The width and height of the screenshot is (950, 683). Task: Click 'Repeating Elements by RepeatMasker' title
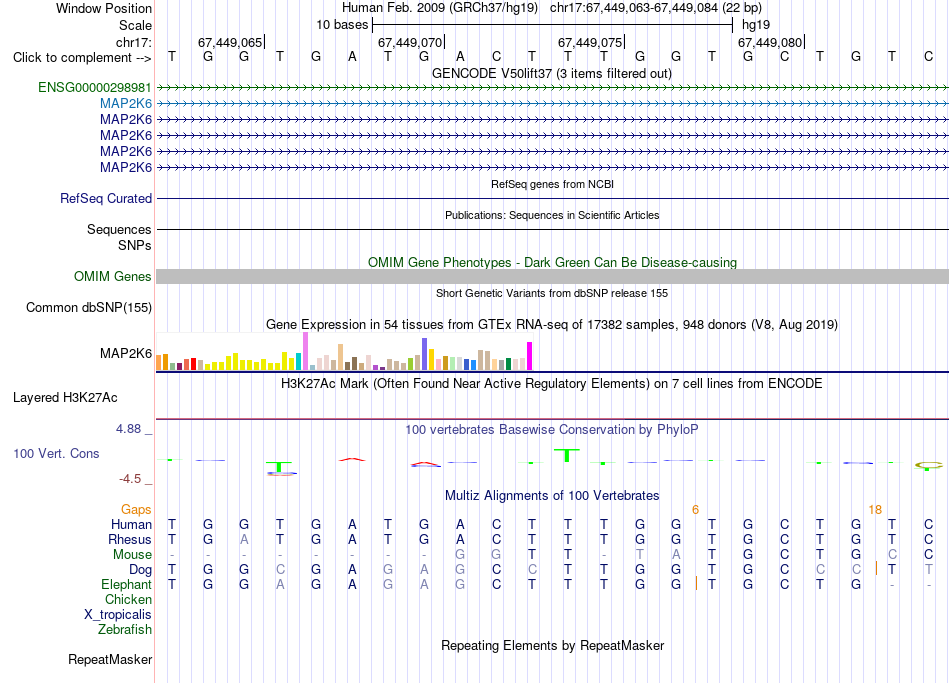(553, 645)
